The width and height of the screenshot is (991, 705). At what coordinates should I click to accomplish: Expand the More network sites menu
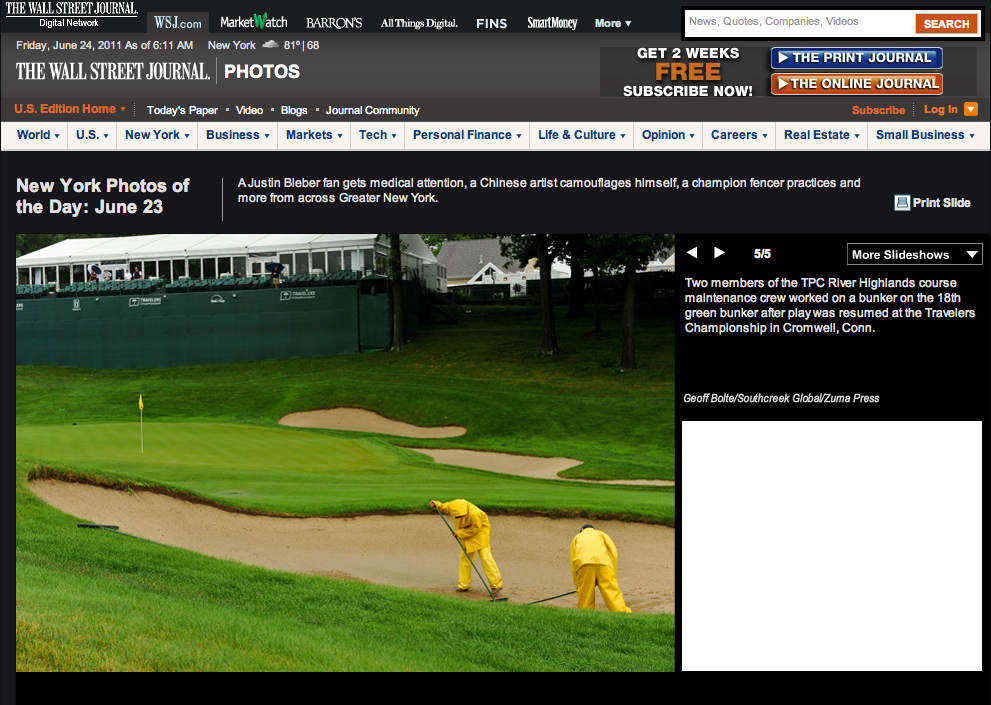point(612,23)
